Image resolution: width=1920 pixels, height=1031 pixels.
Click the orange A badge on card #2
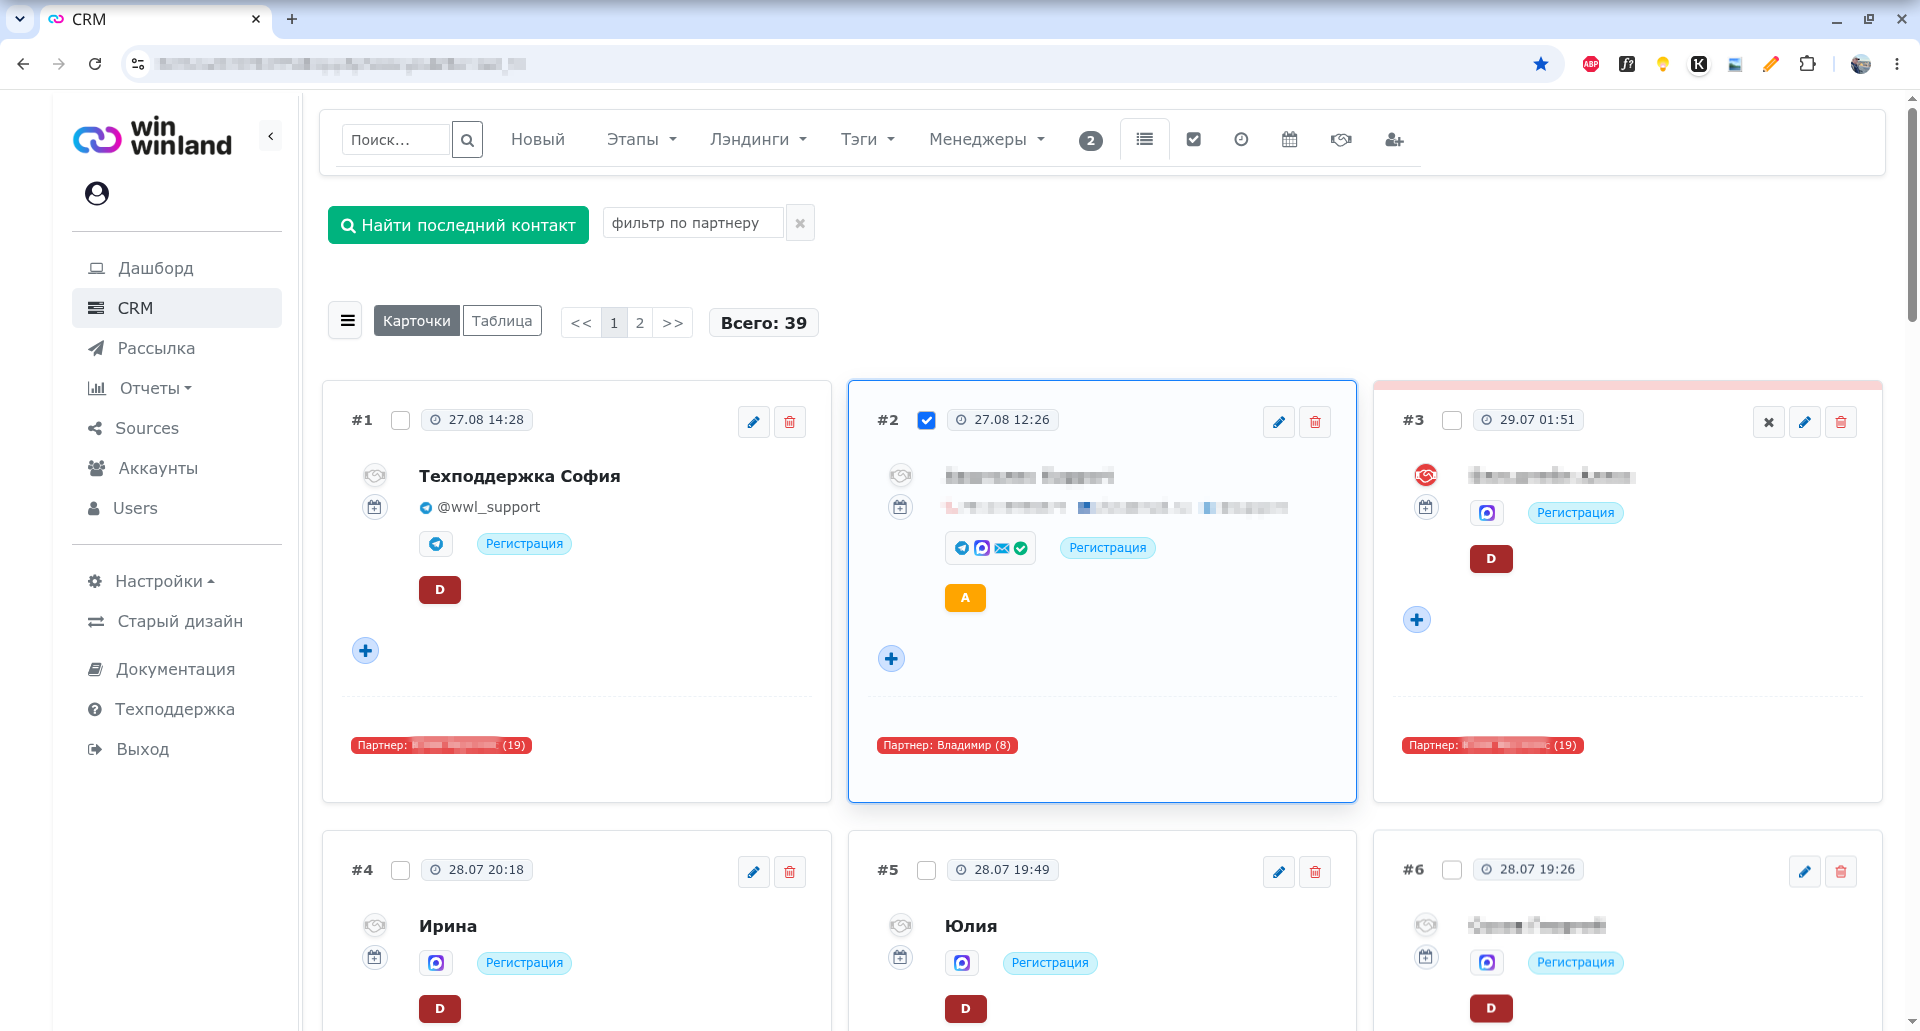[x=965, y=598]
